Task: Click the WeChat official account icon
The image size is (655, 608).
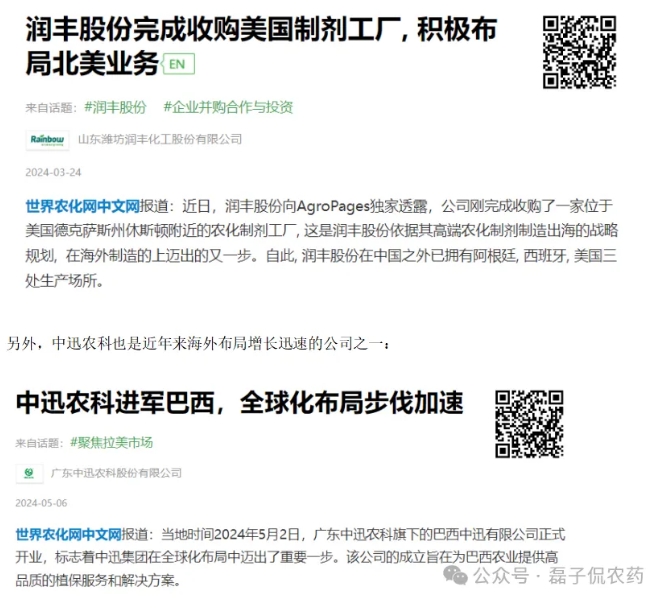Action: [455, 575]
